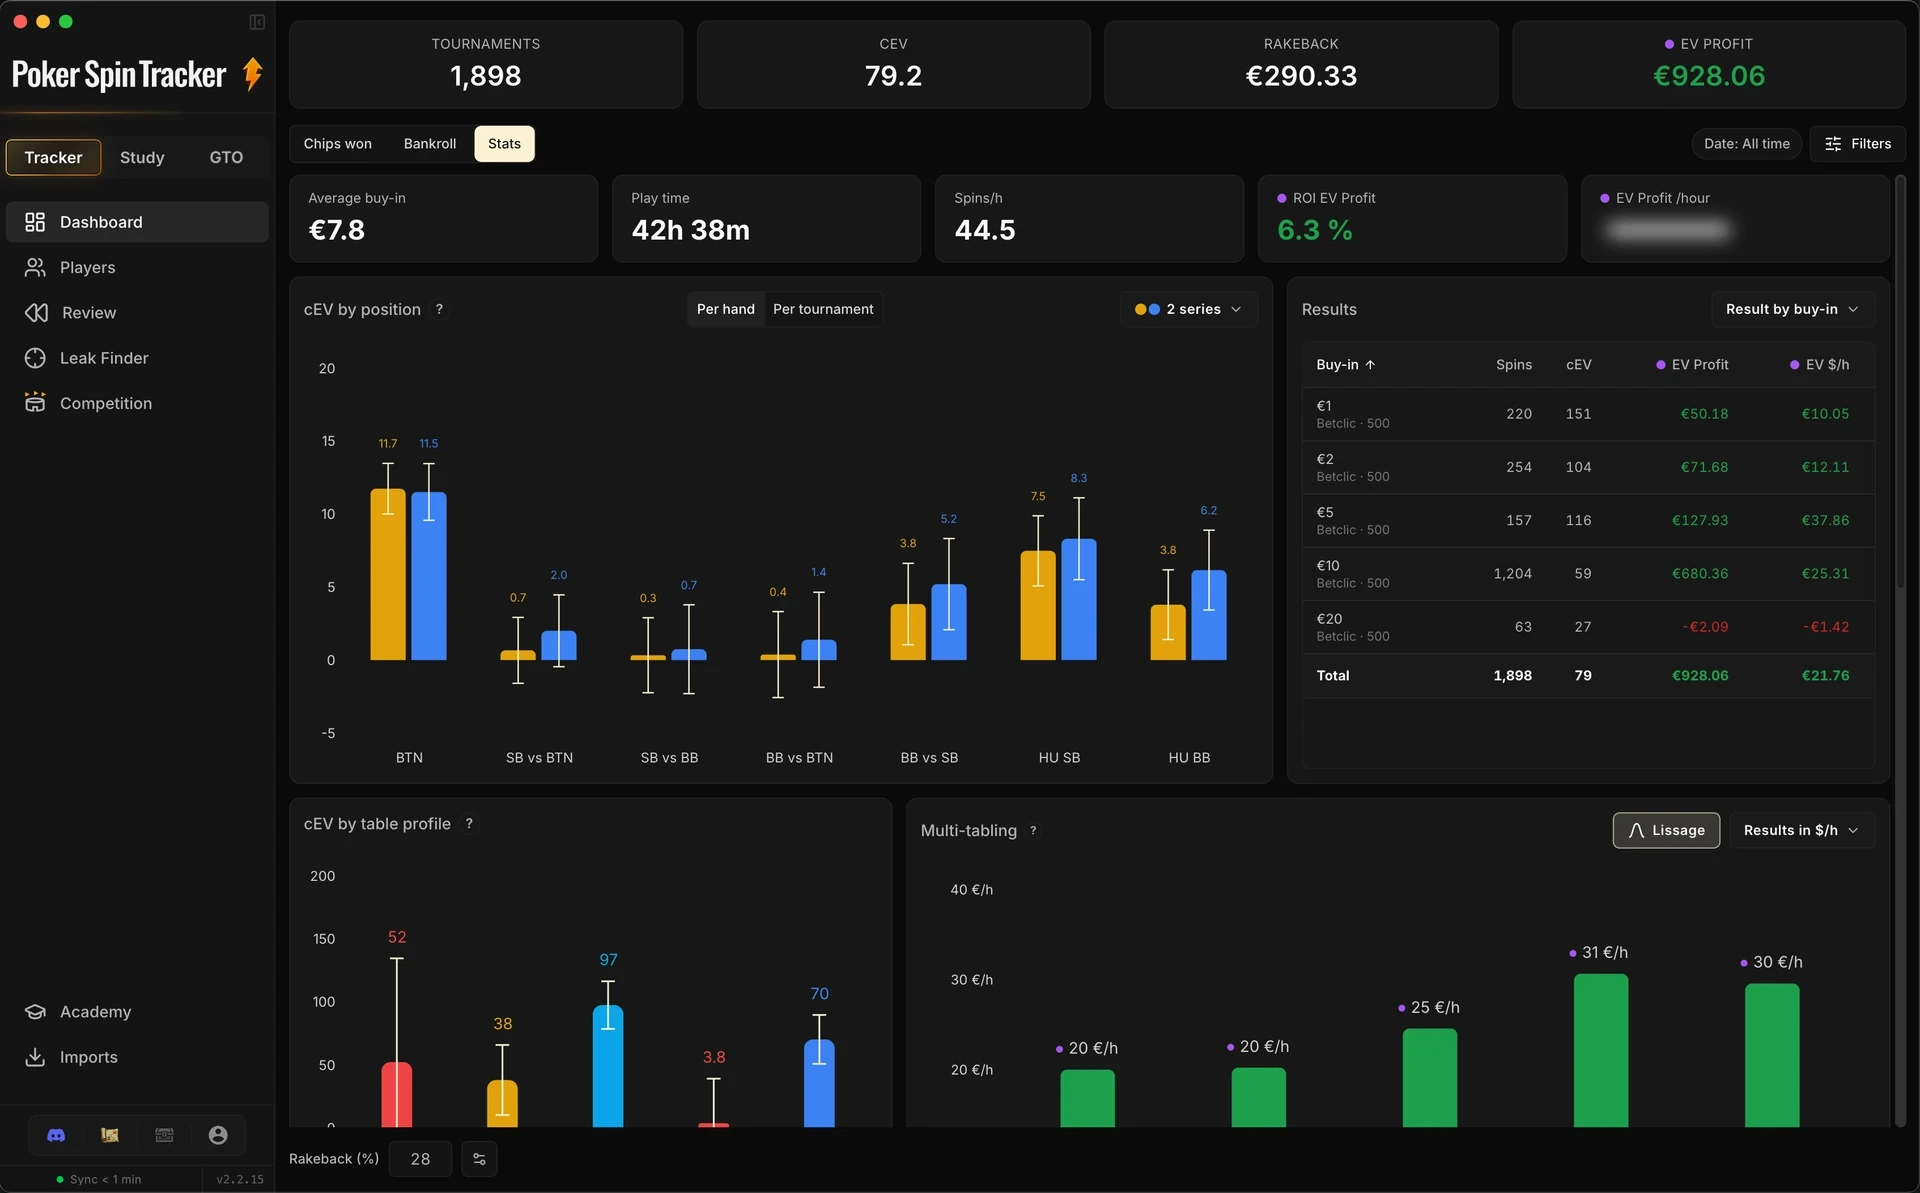Switch to the Chips won tab

click(337, 144)
